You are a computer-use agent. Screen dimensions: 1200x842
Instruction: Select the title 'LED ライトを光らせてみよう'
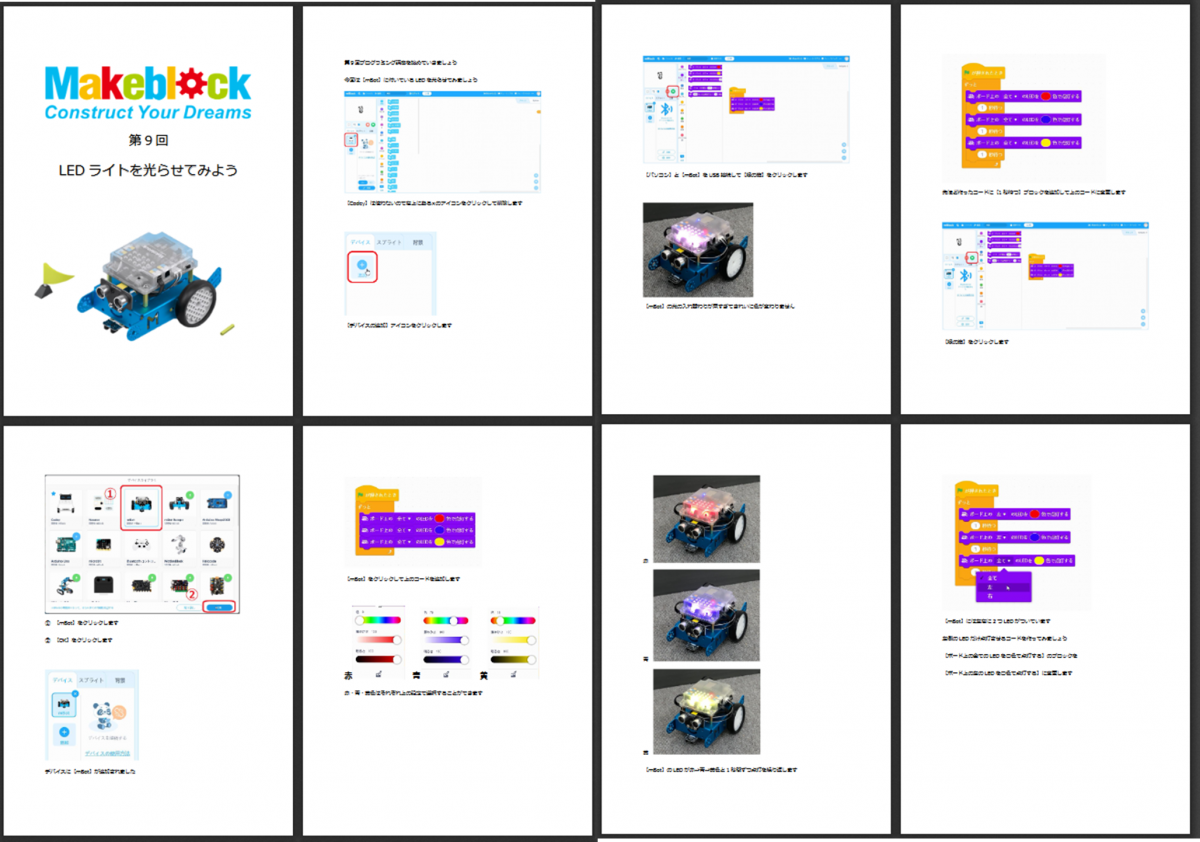pos(148,170)
